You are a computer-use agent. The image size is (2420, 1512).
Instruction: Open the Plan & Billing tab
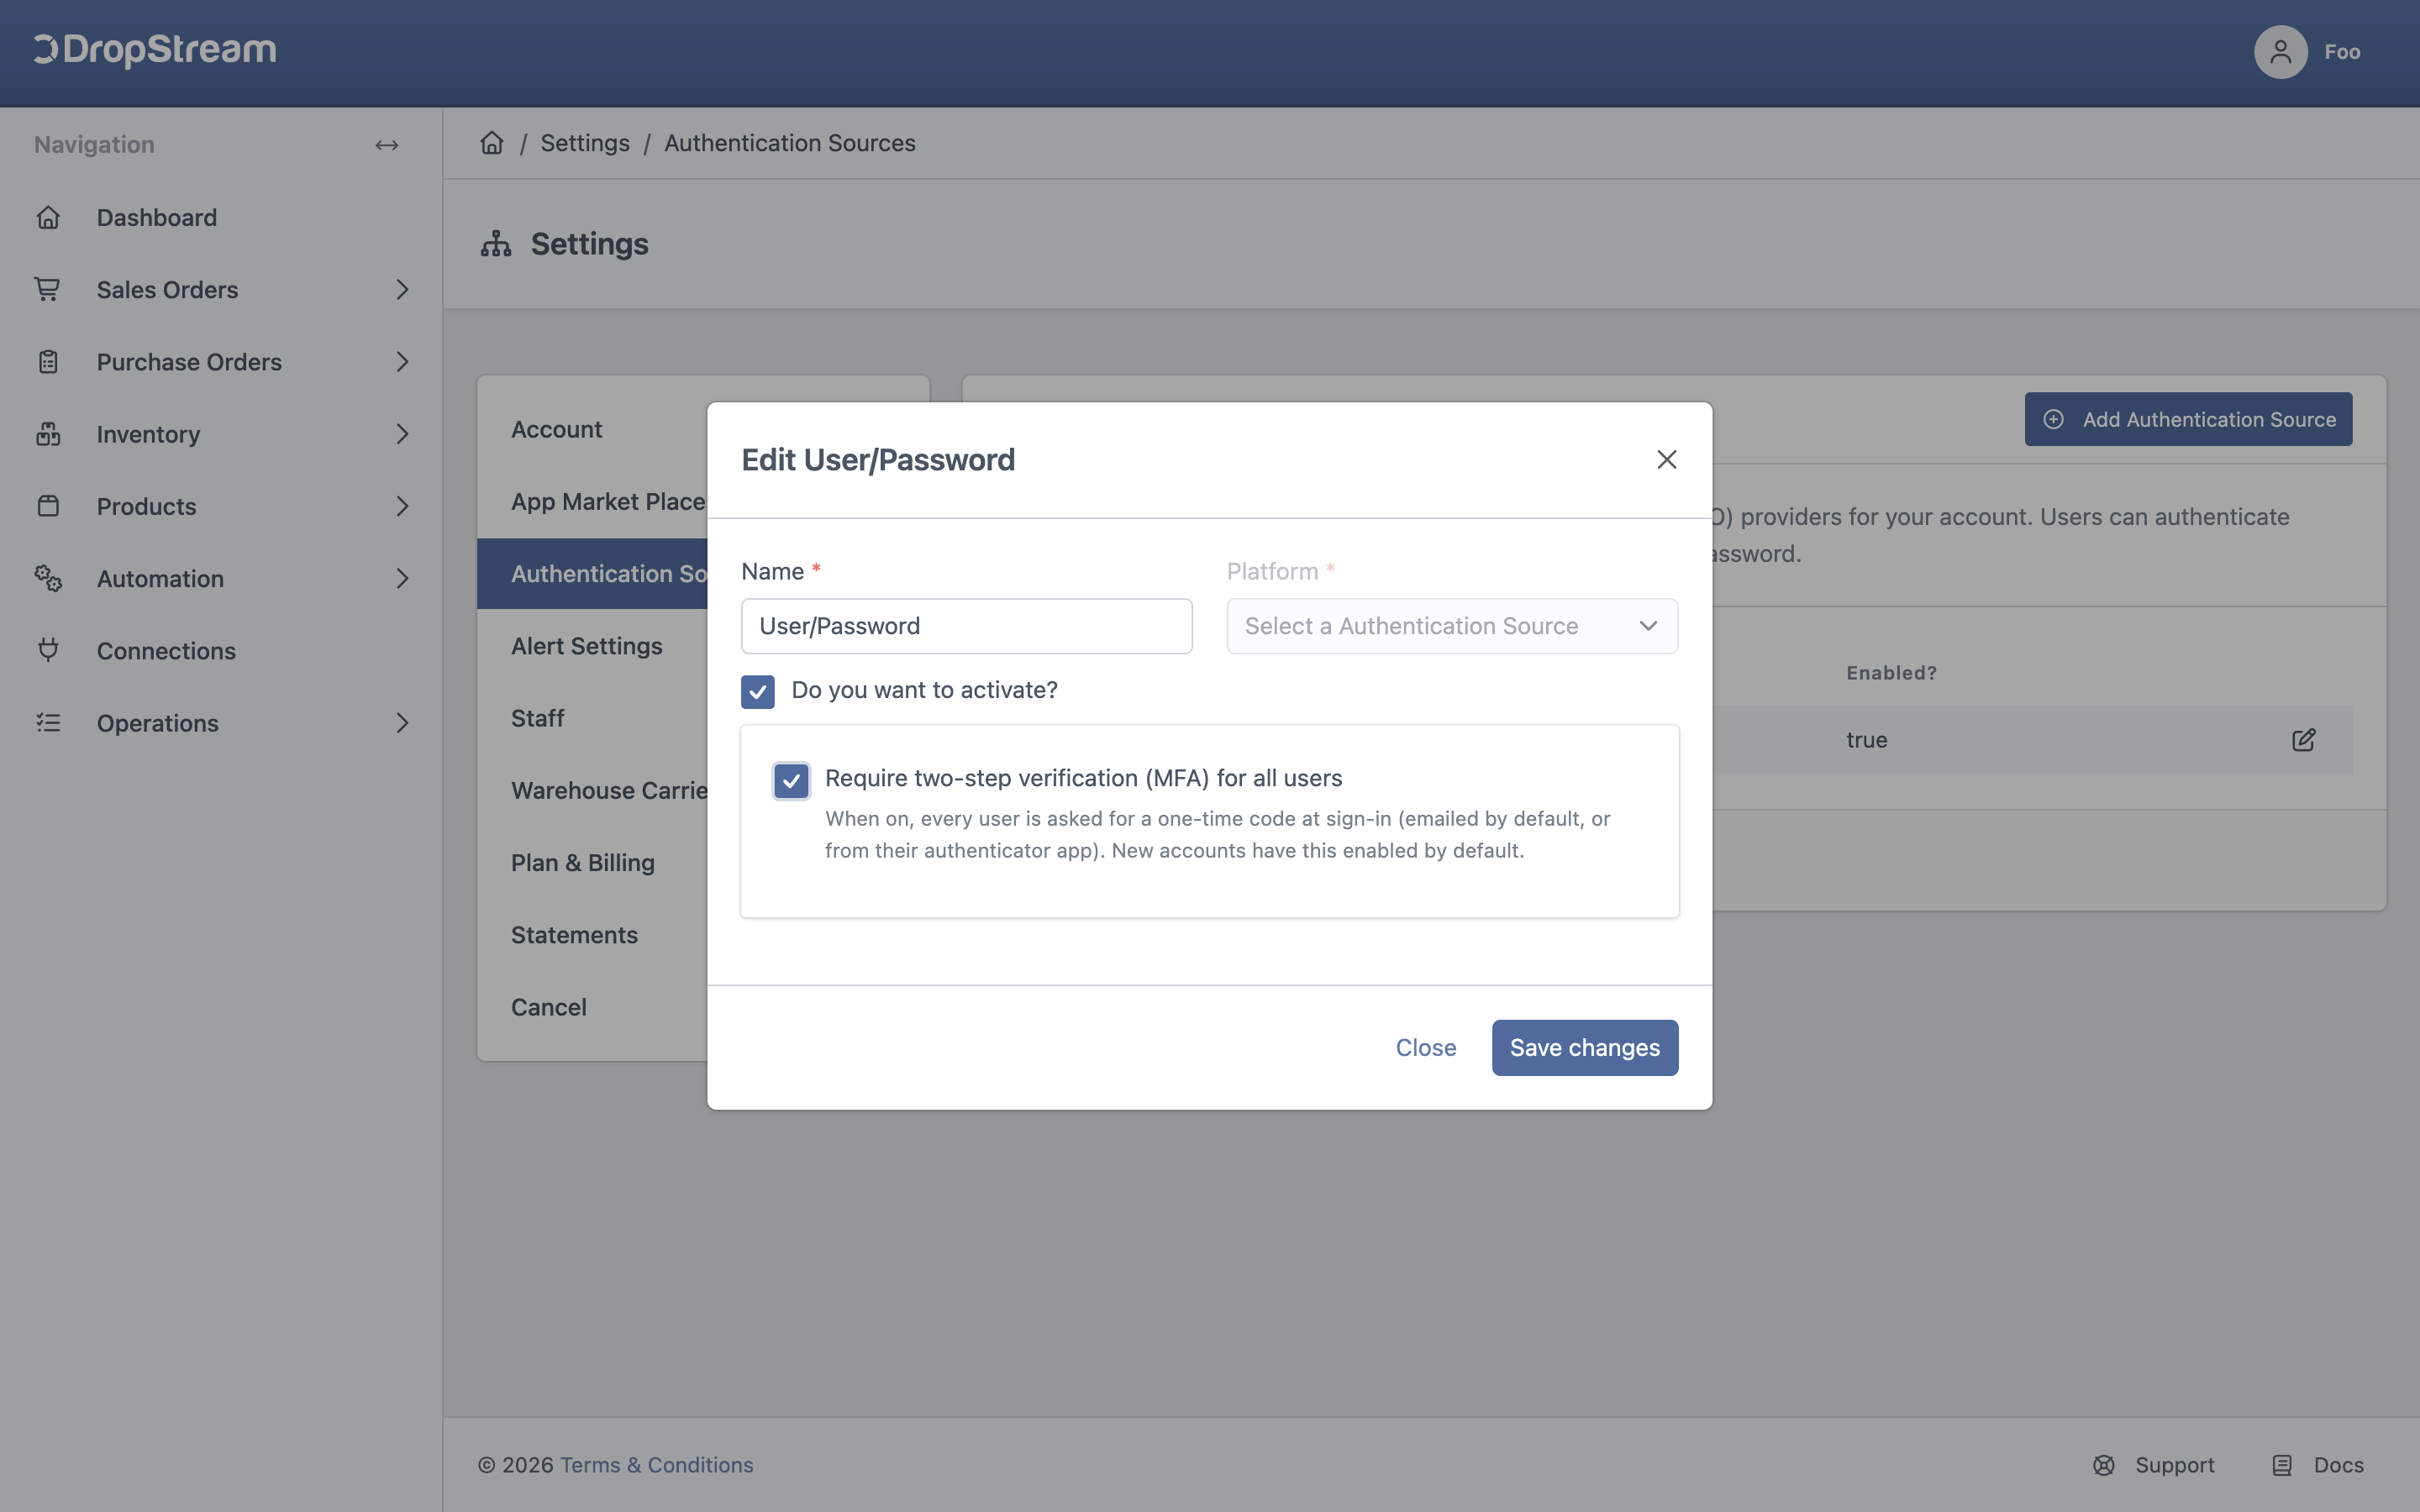point(592,862)
